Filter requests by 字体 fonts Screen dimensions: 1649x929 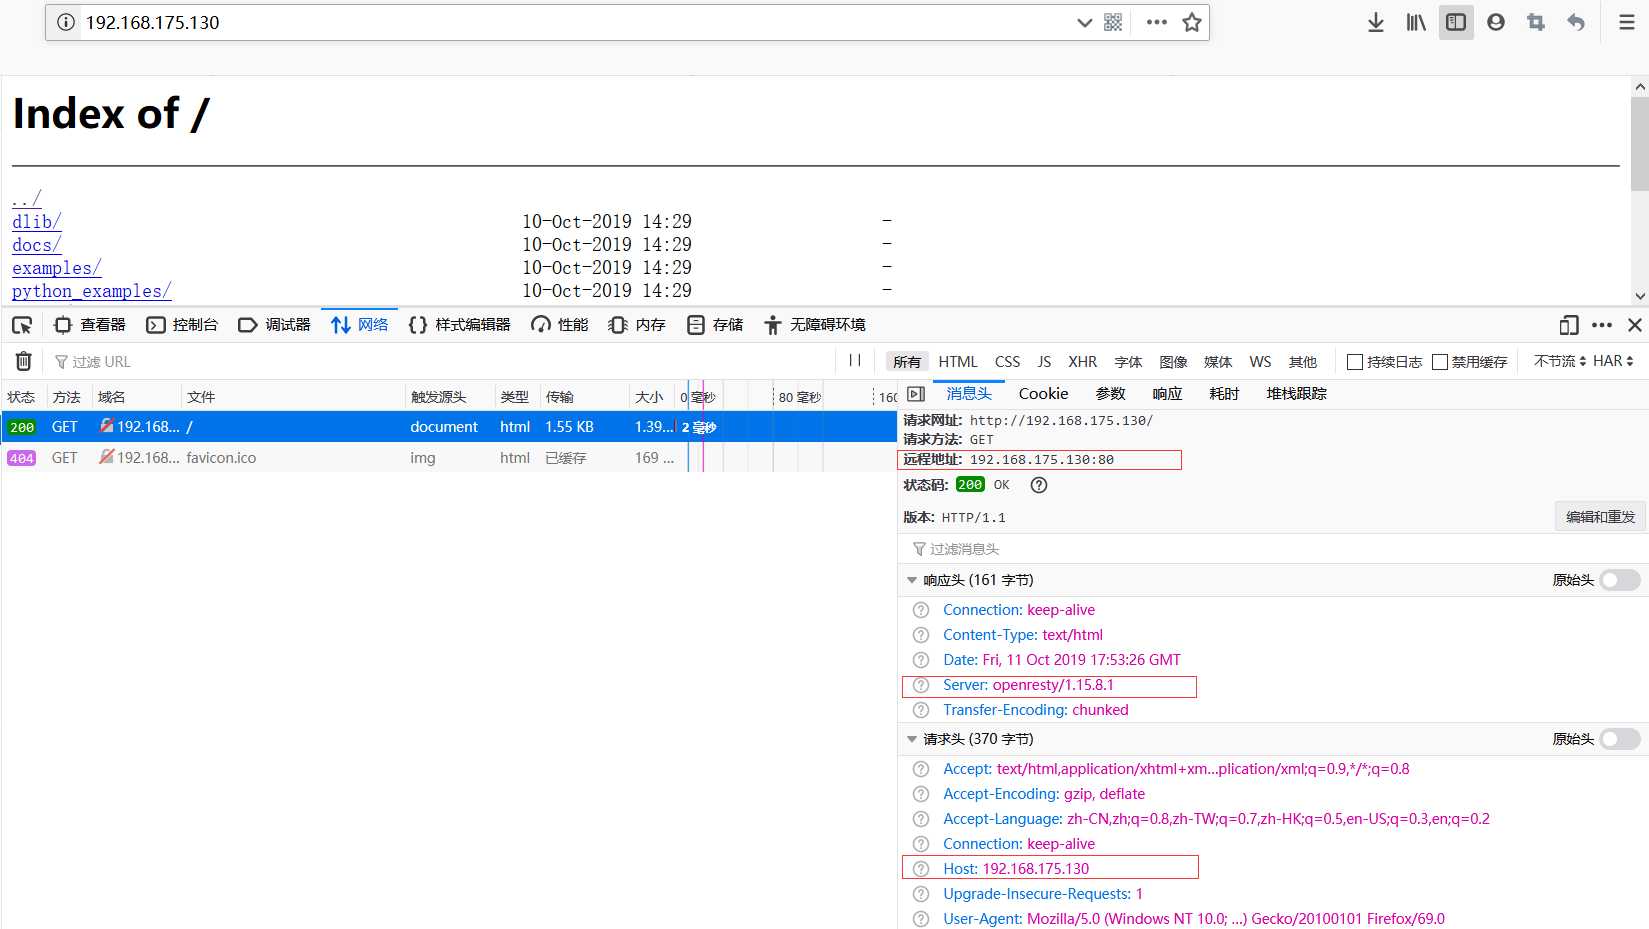(x=1129, y=362)
